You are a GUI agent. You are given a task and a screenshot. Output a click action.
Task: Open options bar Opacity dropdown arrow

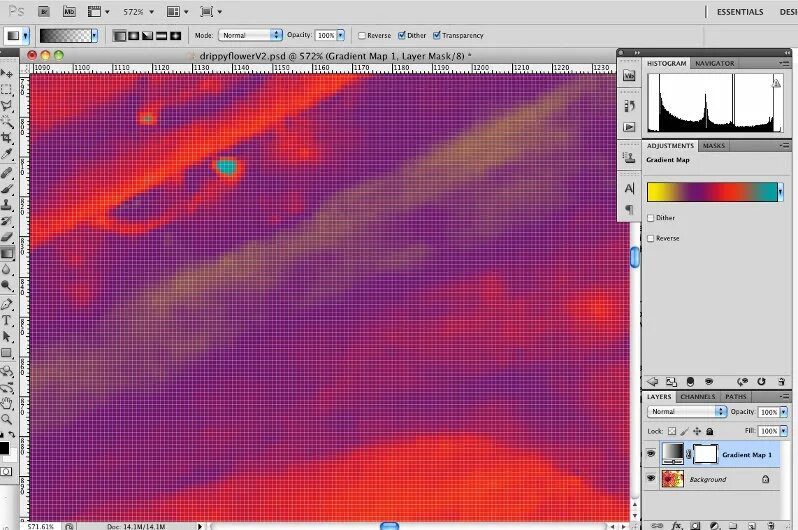click(340, 35)
